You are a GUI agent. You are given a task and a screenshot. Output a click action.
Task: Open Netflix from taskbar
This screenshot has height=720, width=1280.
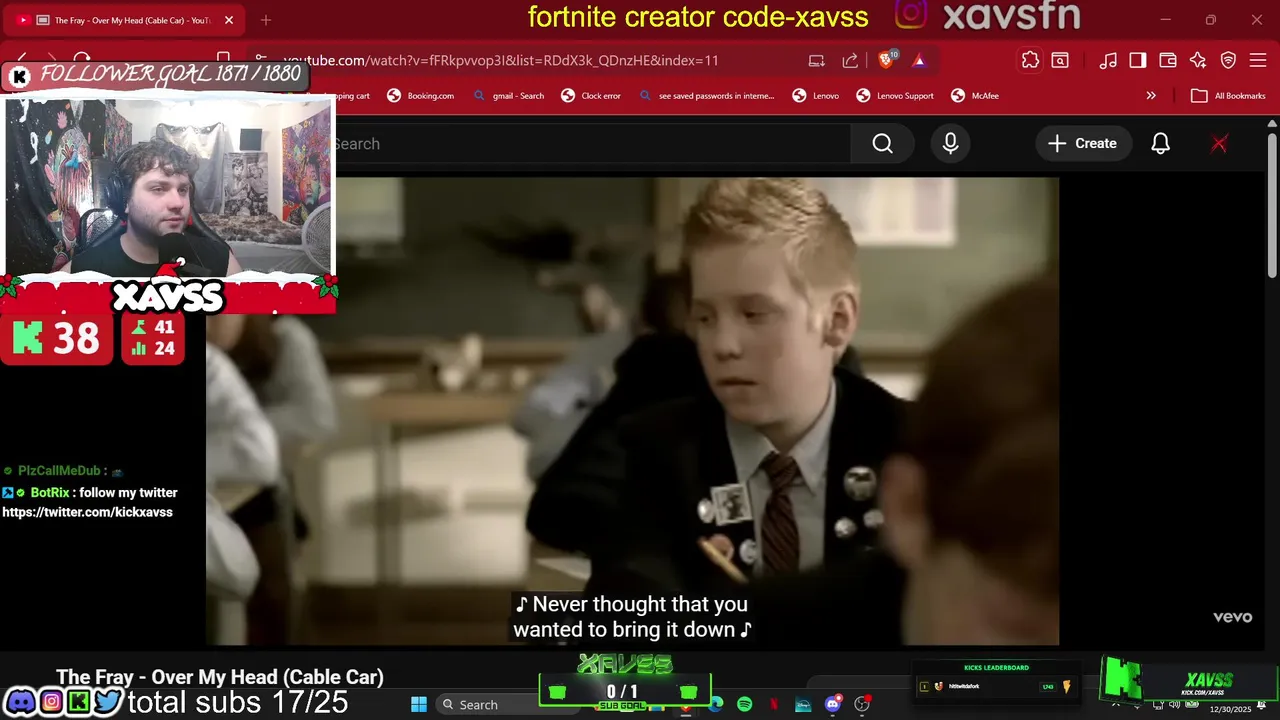[773, 705]
